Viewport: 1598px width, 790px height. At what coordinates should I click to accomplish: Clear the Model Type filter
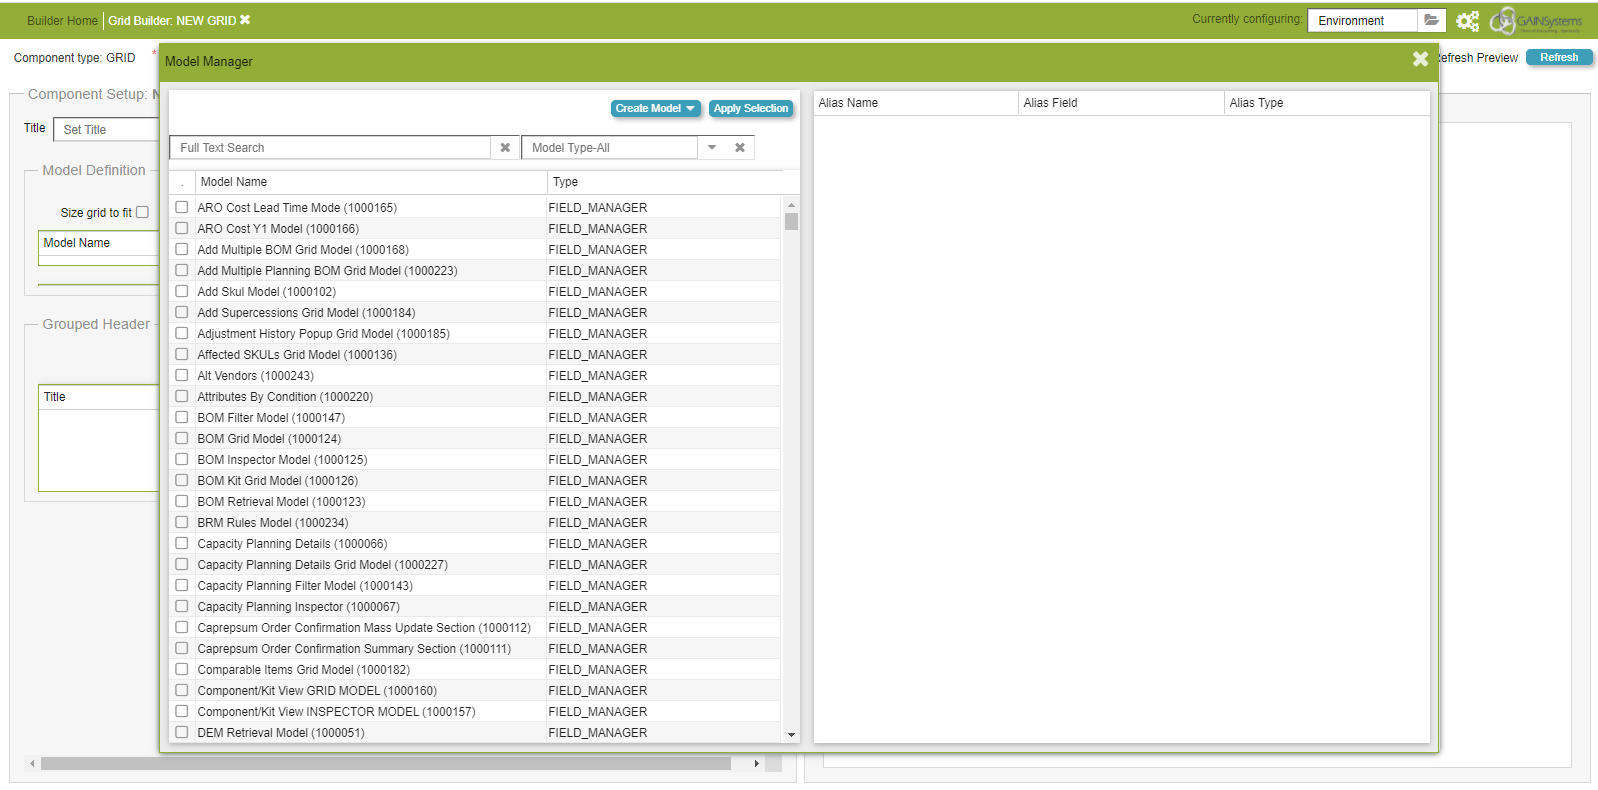tap(740, 148)
